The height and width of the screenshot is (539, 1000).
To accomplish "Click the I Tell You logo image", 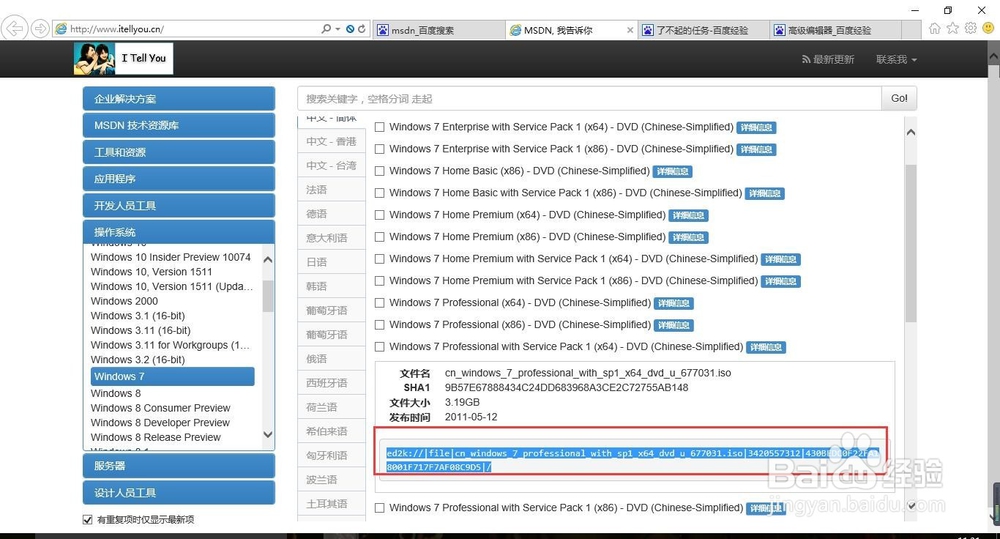I will [123, 59].
